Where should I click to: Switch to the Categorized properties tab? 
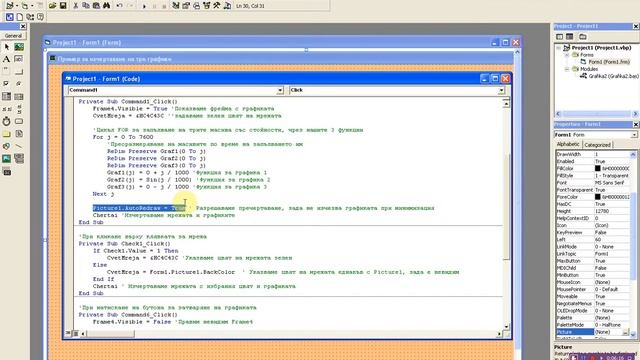tap(597, 145)
